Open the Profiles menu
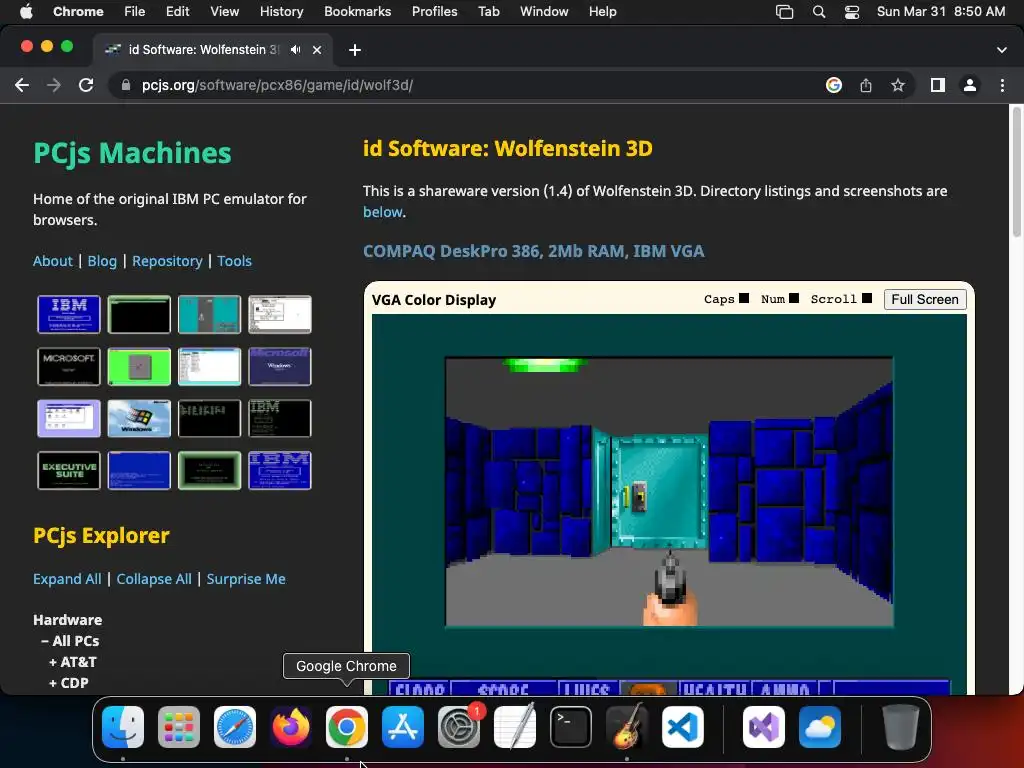 pos(434,12)
